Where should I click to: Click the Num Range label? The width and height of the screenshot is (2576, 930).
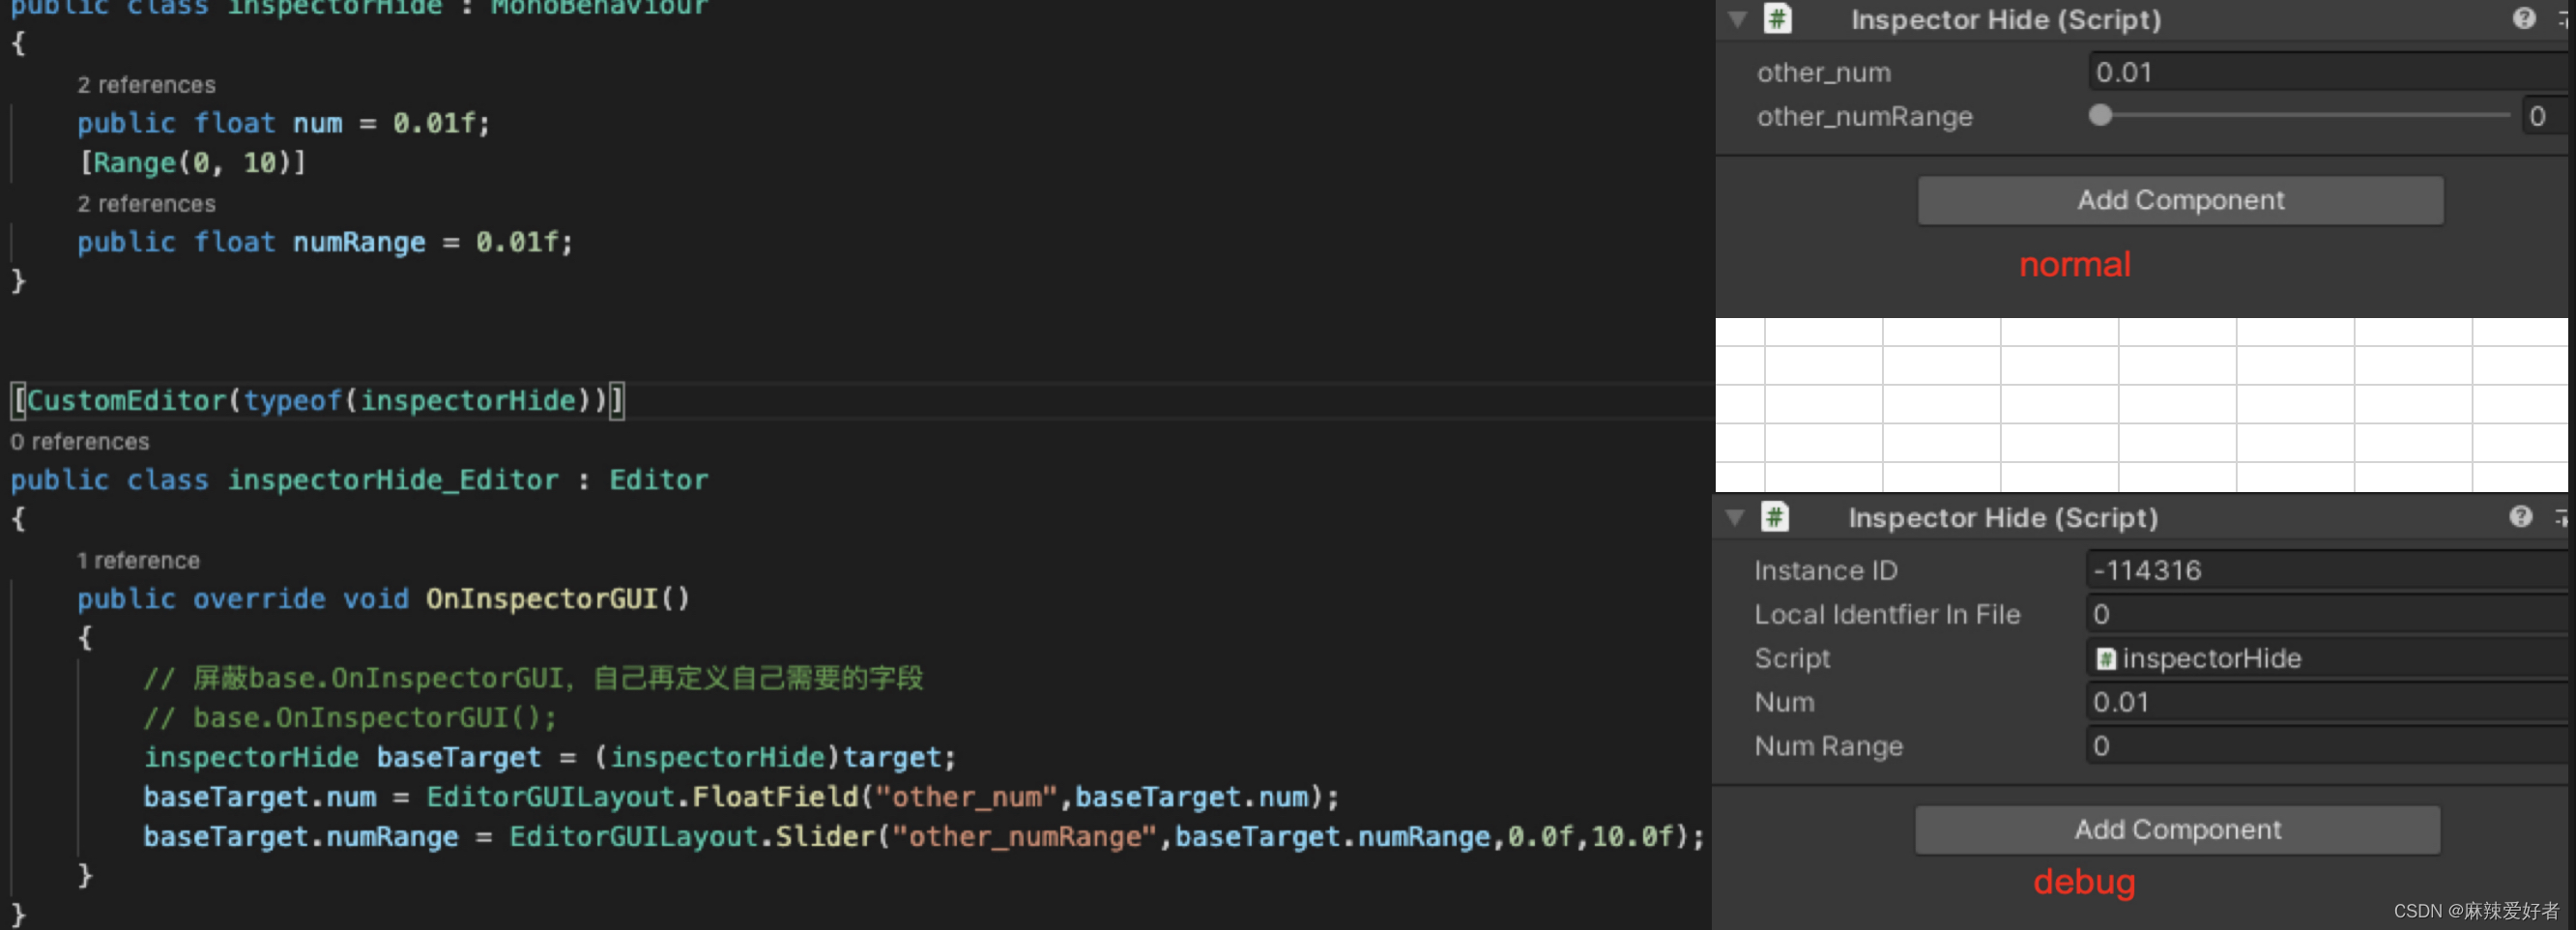1828,746
